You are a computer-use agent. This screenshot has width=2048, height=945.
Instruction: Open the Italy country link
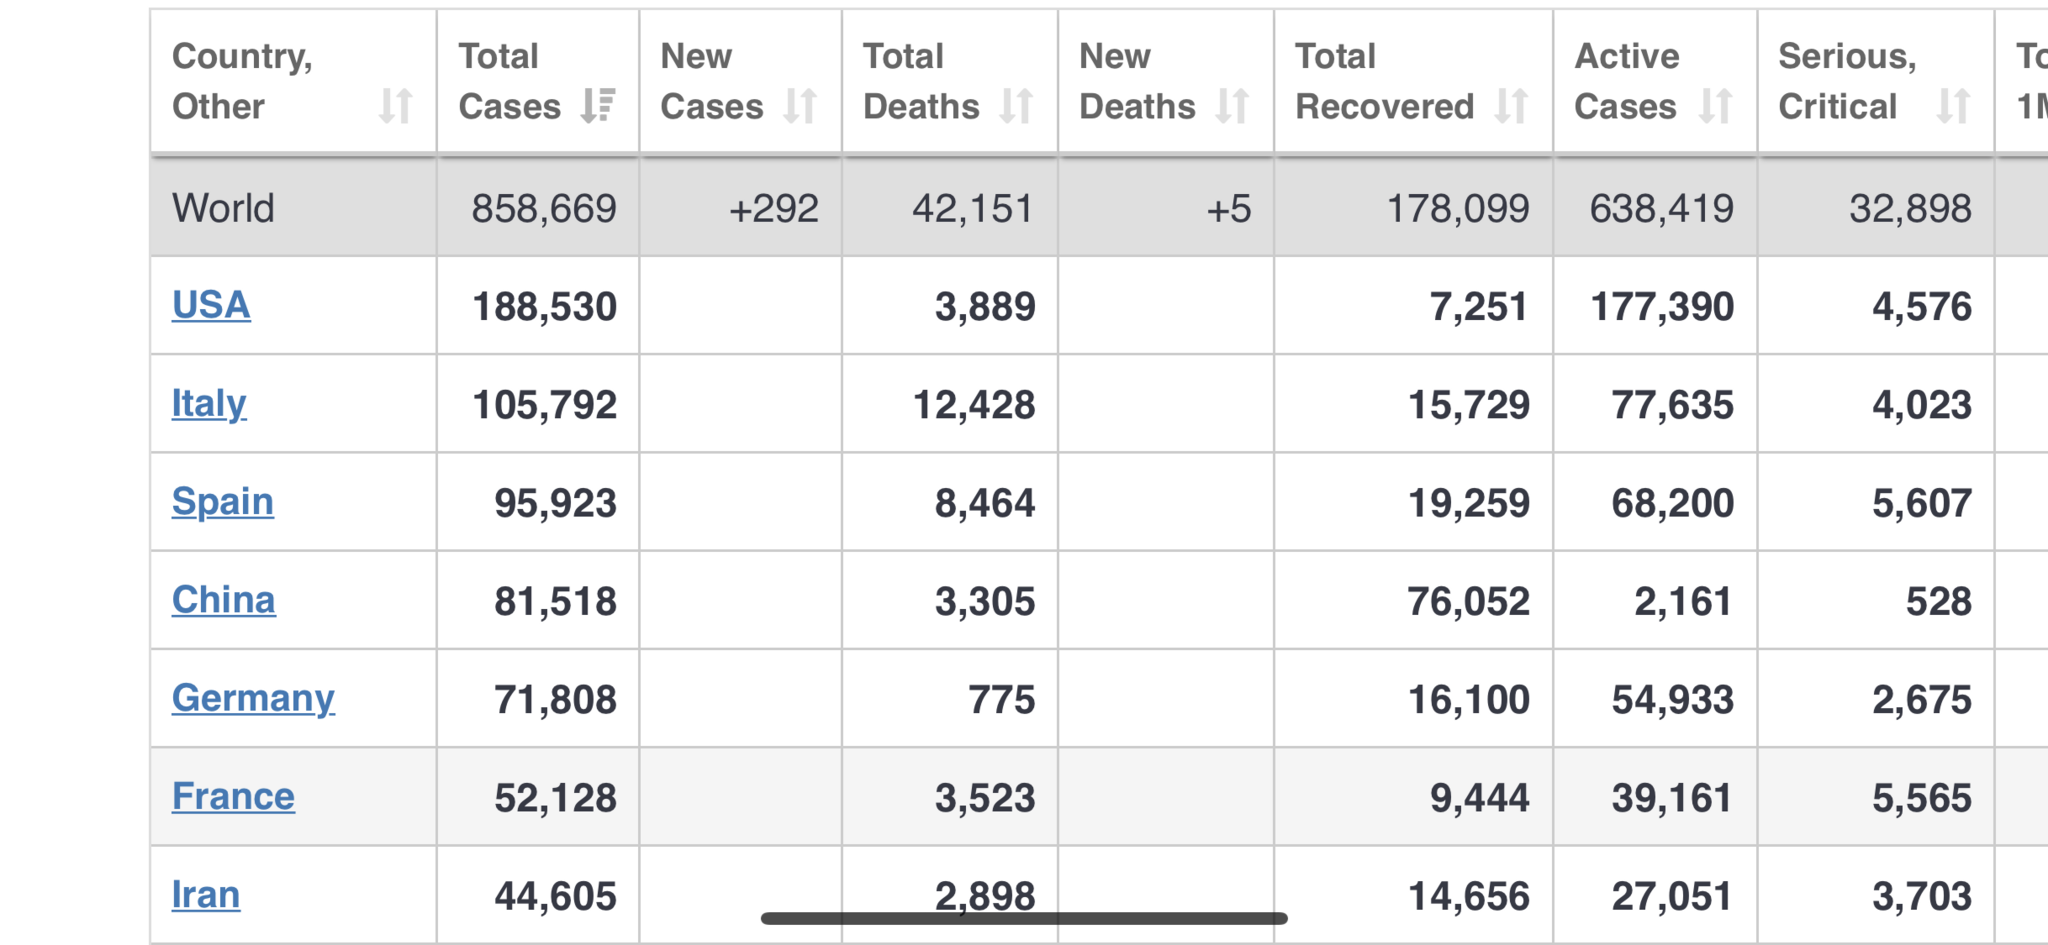(209, 403)
